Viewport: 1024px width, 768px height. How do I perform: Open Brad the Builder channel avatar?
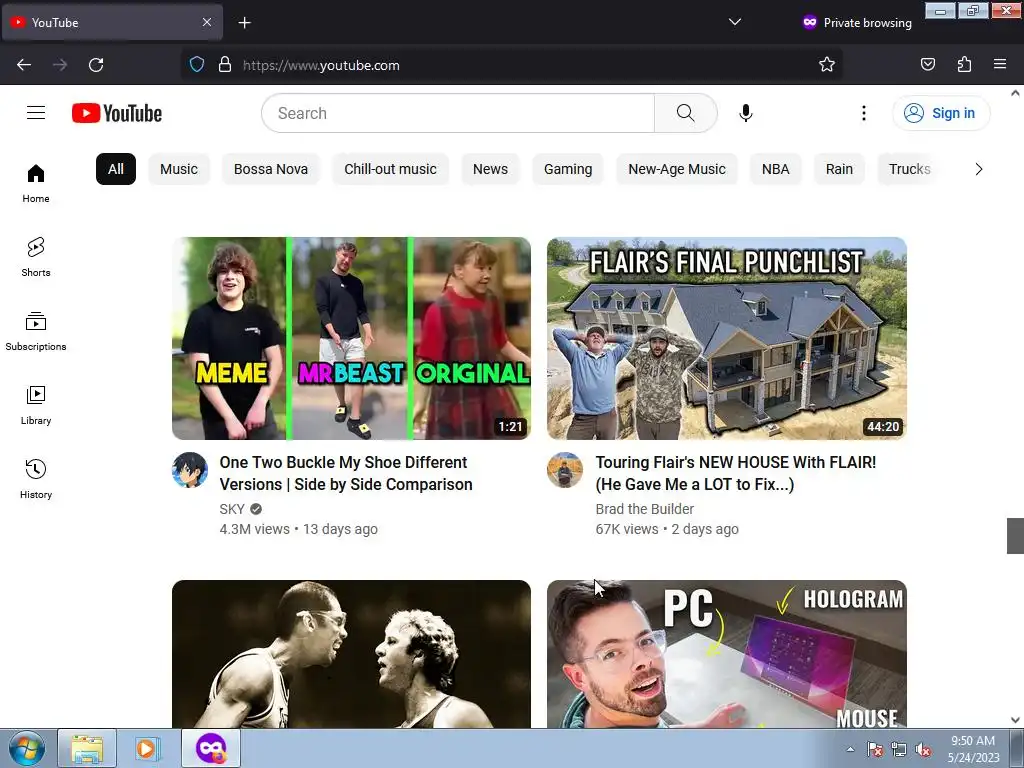565,470
